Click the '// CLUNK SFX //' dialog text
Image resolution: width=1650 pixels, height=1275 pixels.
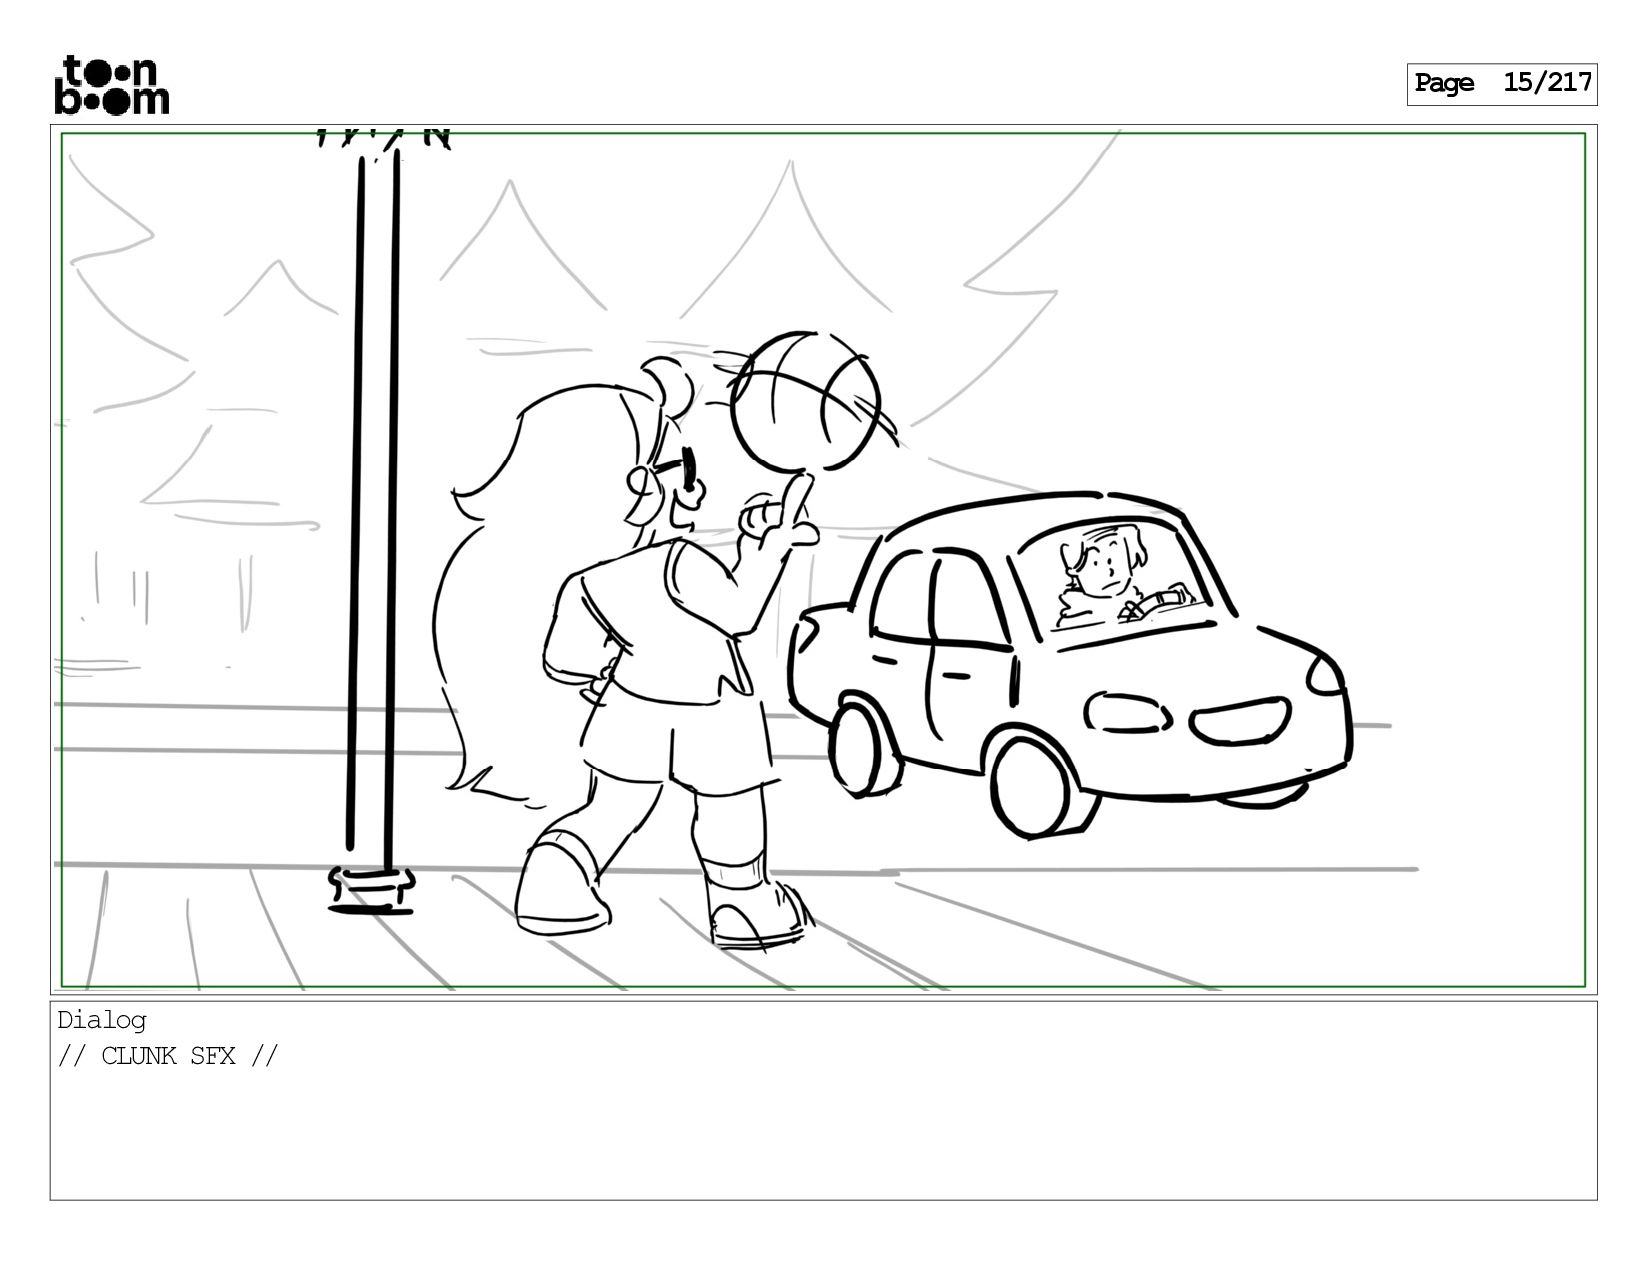pyautogui.click(x=168, y=1056)
